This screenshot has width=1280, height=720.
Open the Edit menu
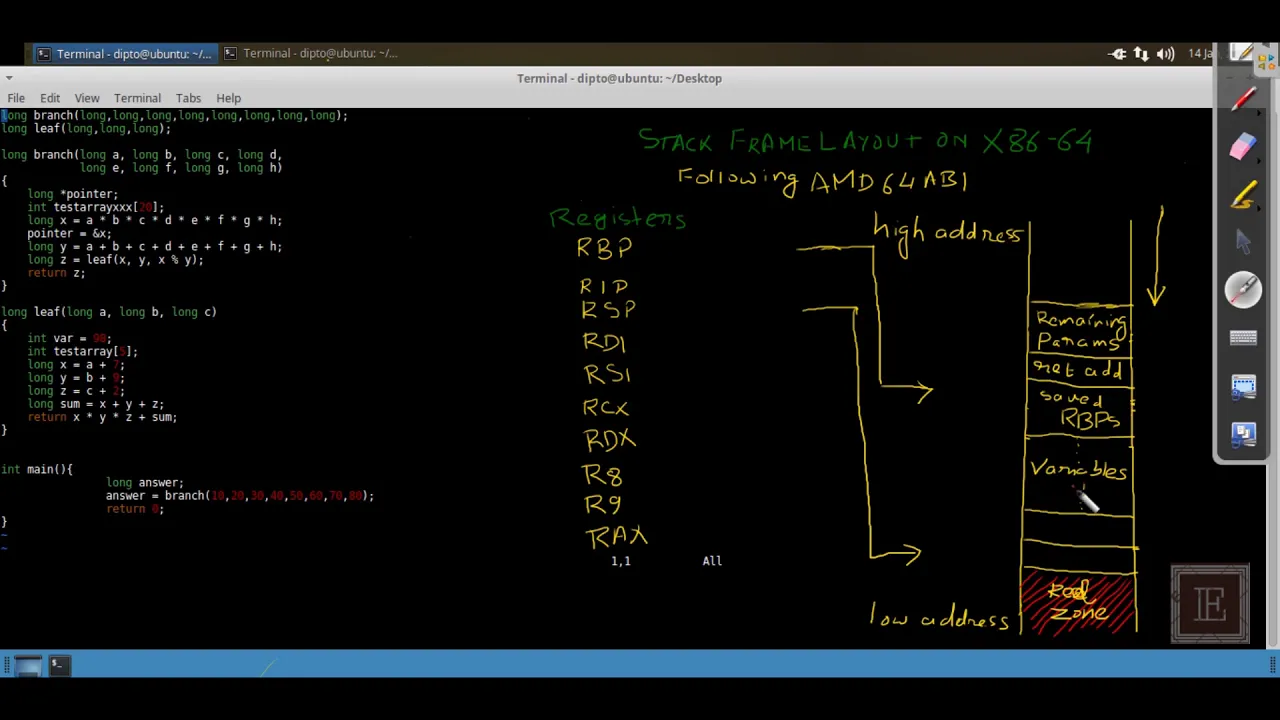coord(50,98)
